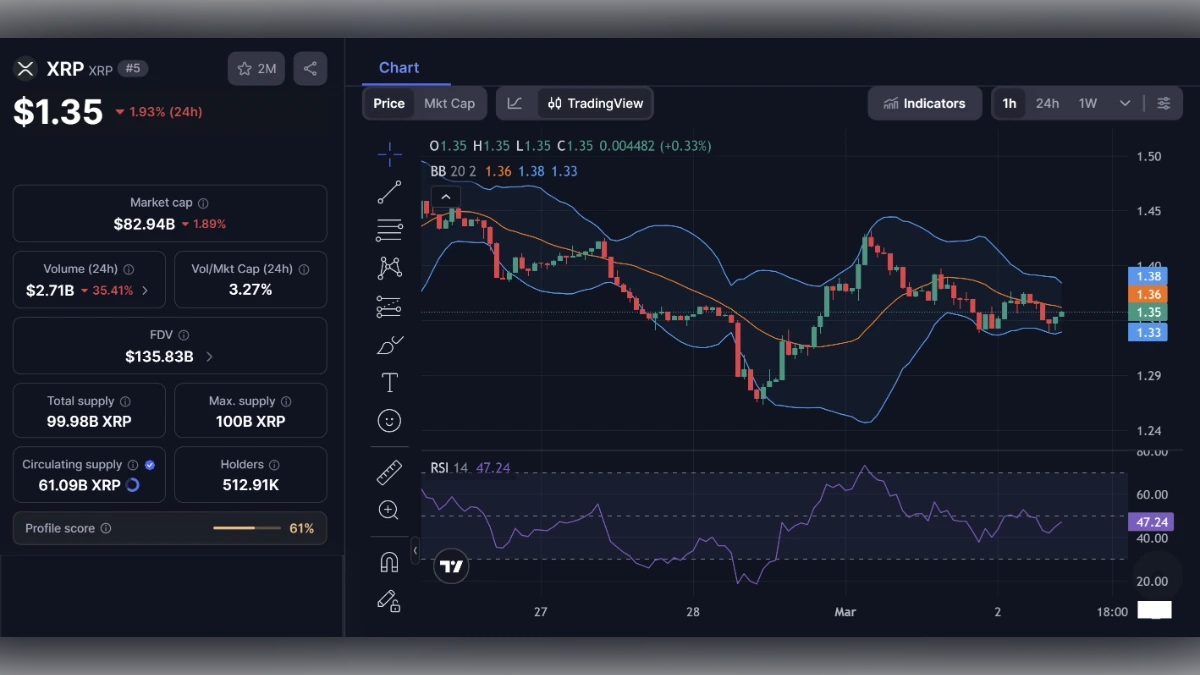Viewport: 1200px width, 675px height.
Task: Select the brush drawing tool
Action: 389,344
